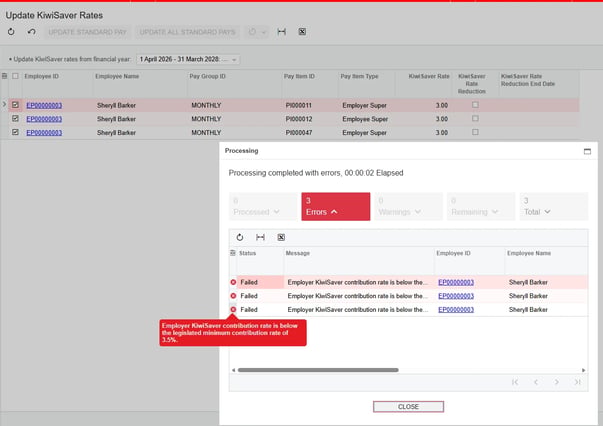Click the Close button in Processing dialog
This screenshot has width=603, height=426.
[x=408, y=407]
